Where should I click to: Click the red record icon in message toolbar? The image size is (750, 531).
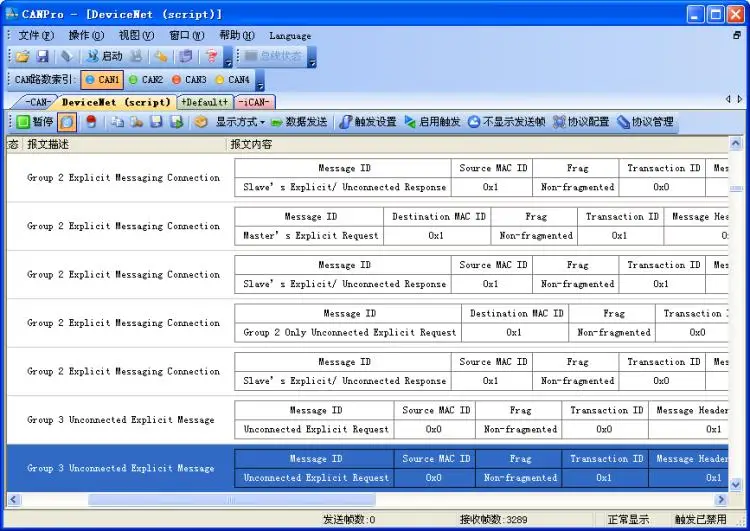pos(91,122)
